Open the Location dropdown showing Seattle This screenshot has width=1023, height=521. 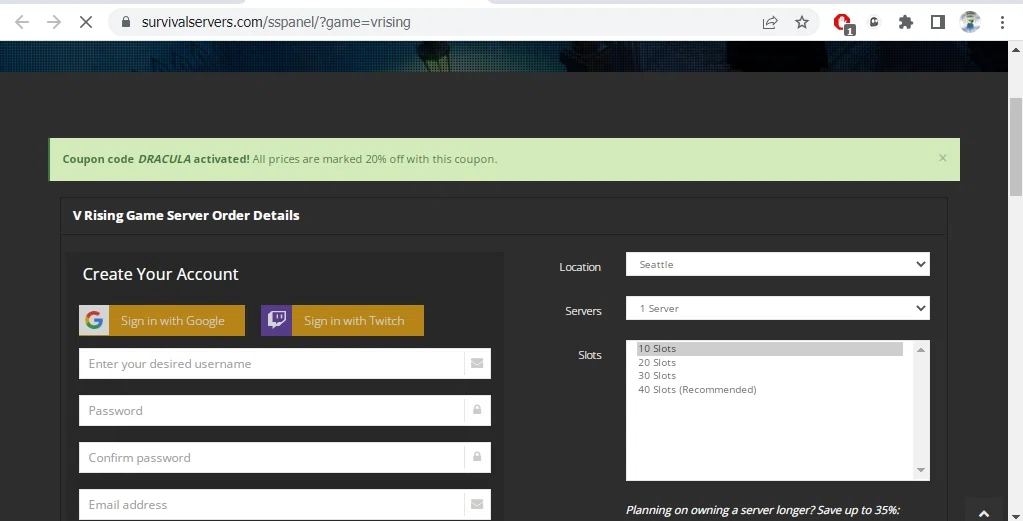click(x=778, y=264)
